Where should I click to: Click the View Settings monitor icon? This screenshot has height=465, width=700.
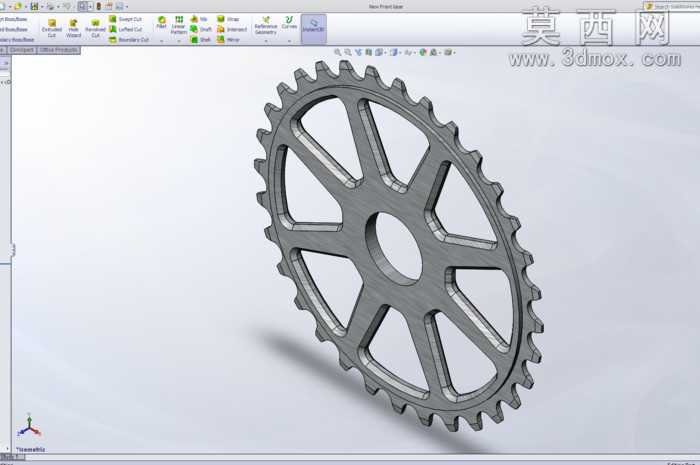coord(448,52)
